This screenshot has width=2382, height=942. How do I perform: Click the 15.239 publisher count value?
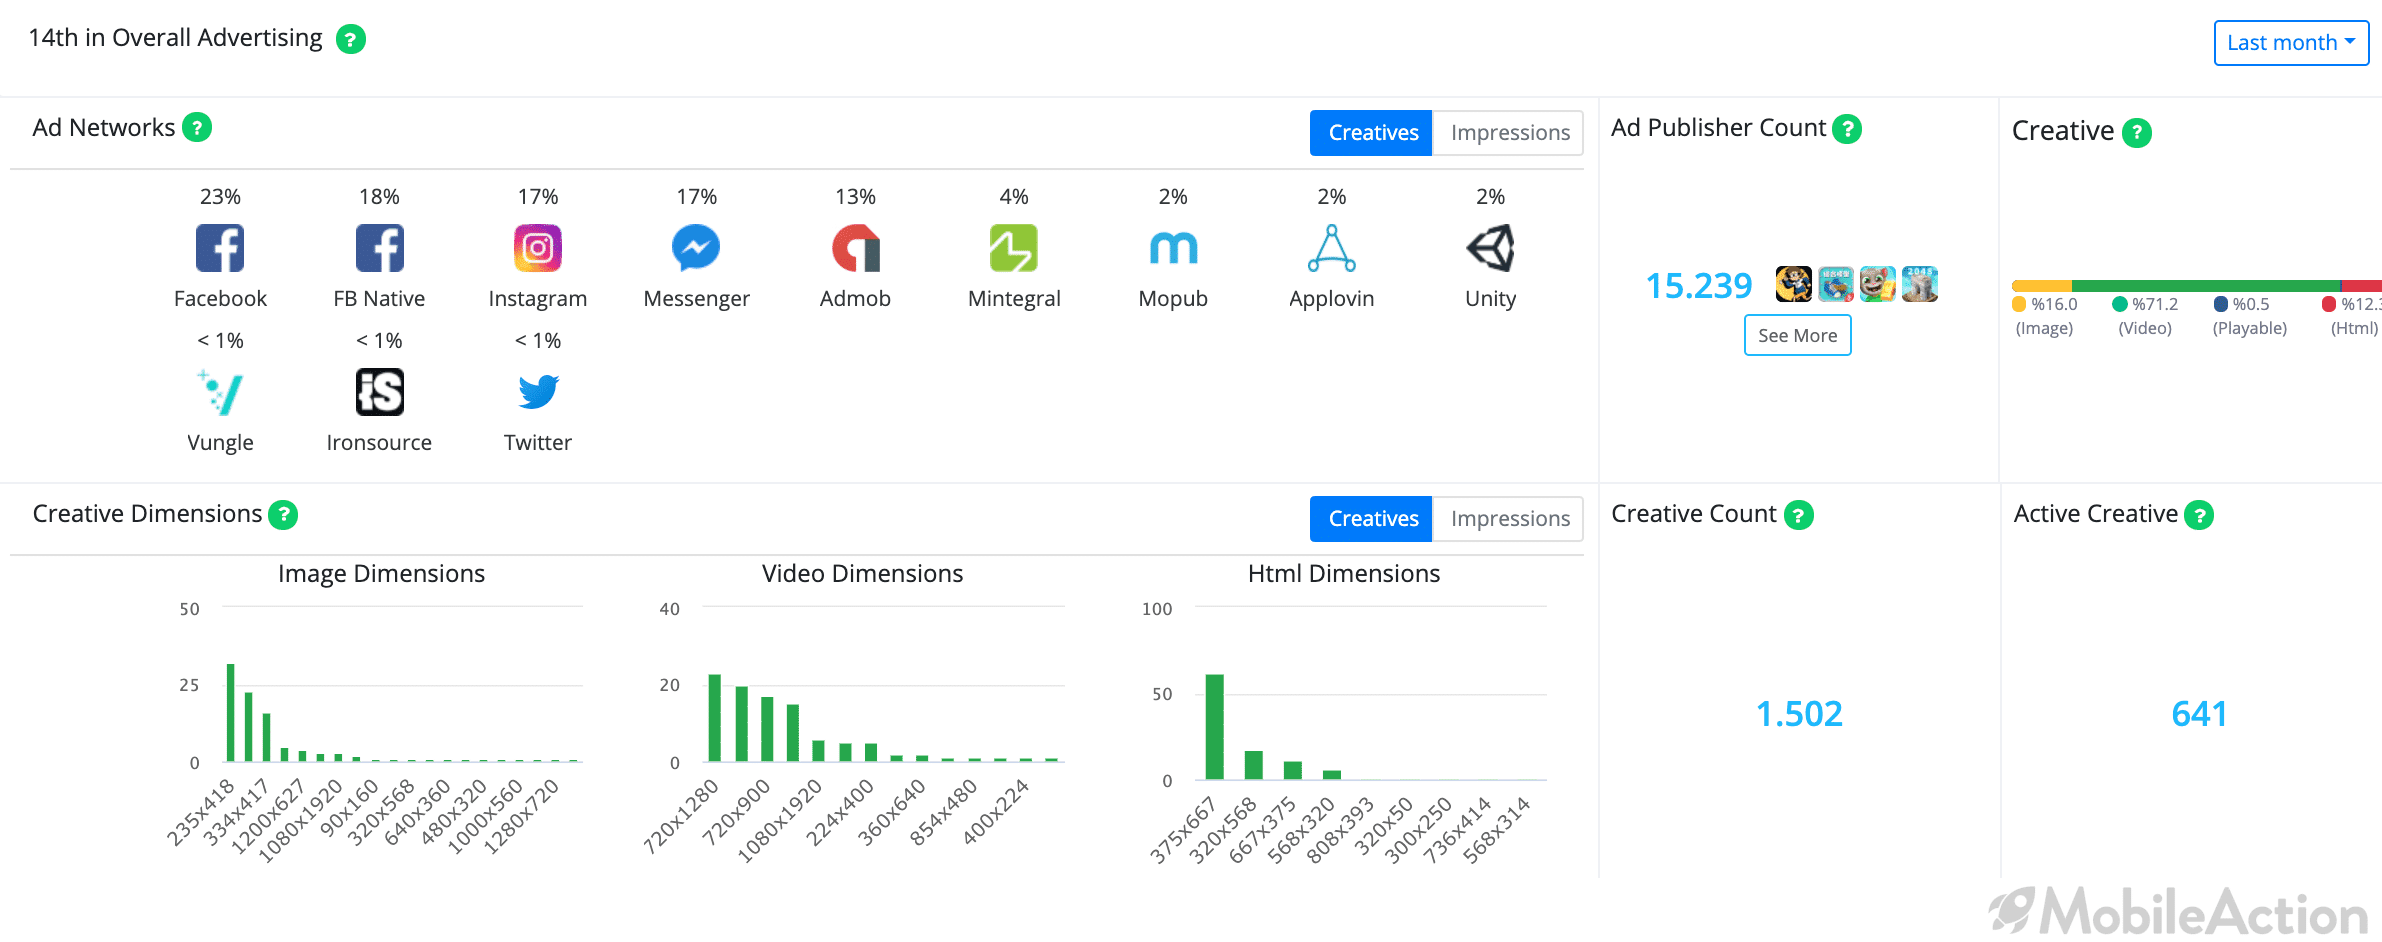click(x=1699, y=286)
